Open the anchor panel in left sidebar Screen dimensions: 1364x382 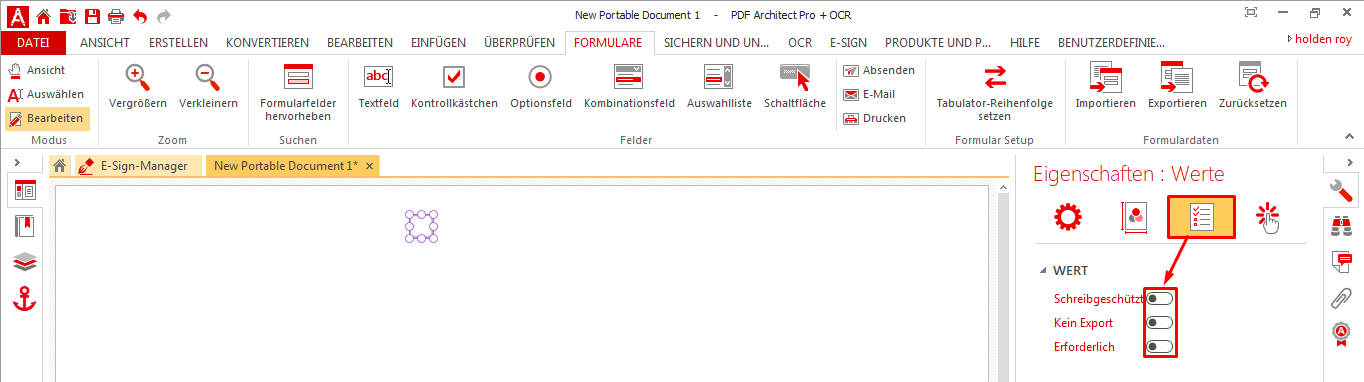[x=25, y=298]
